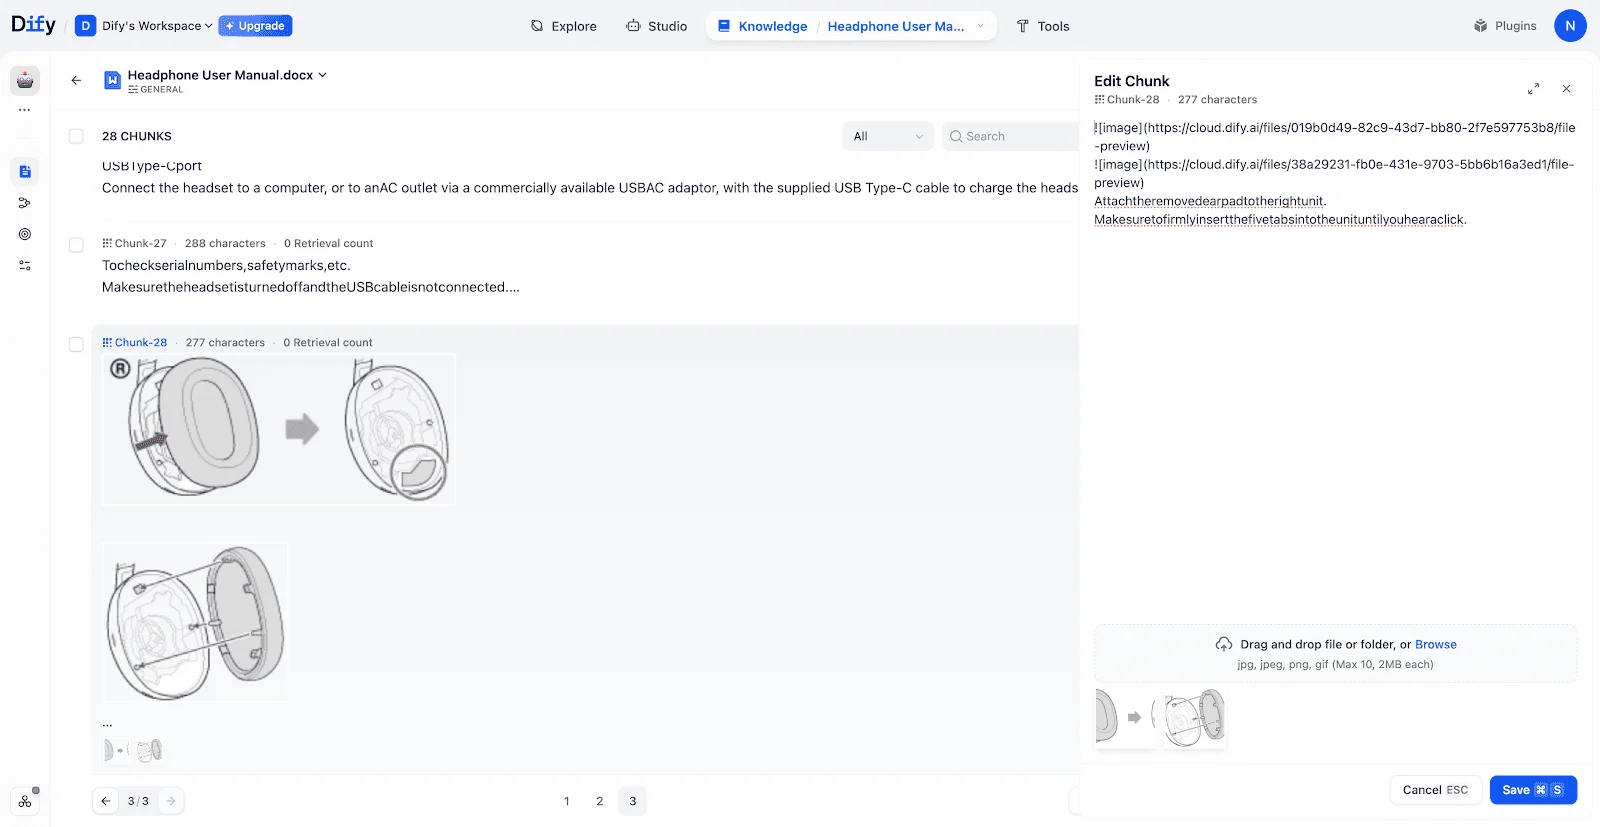This screenshot has height=827, width=1600.
Task: Go to the Explore tab
Action: [564, 26]
